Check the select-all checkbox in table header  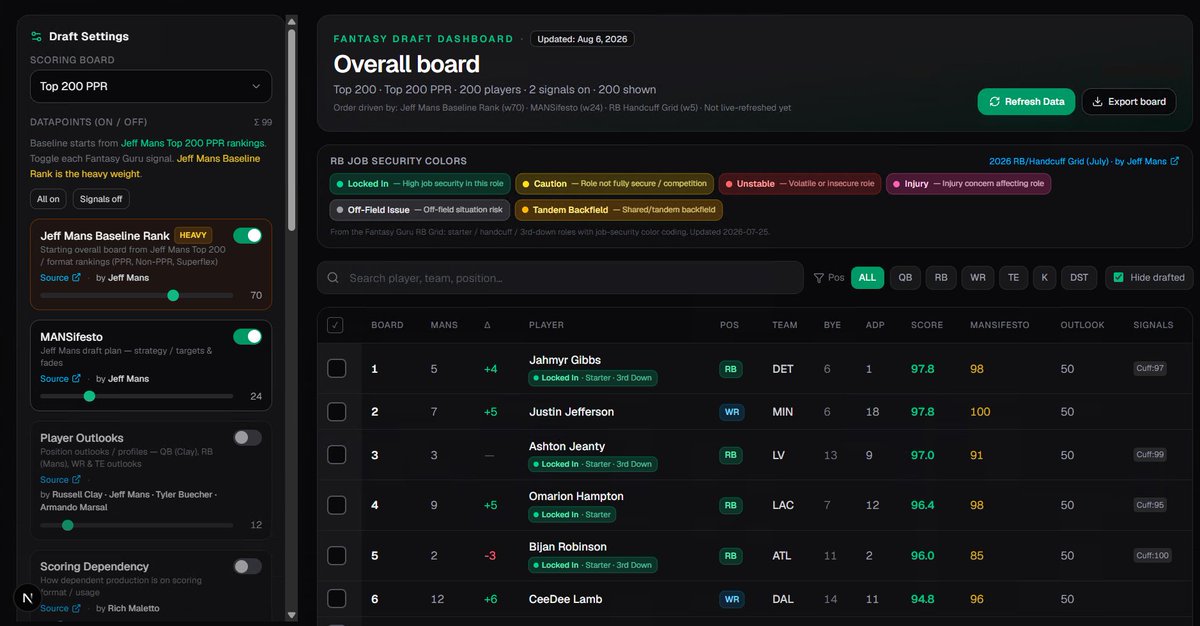[335, 325]
